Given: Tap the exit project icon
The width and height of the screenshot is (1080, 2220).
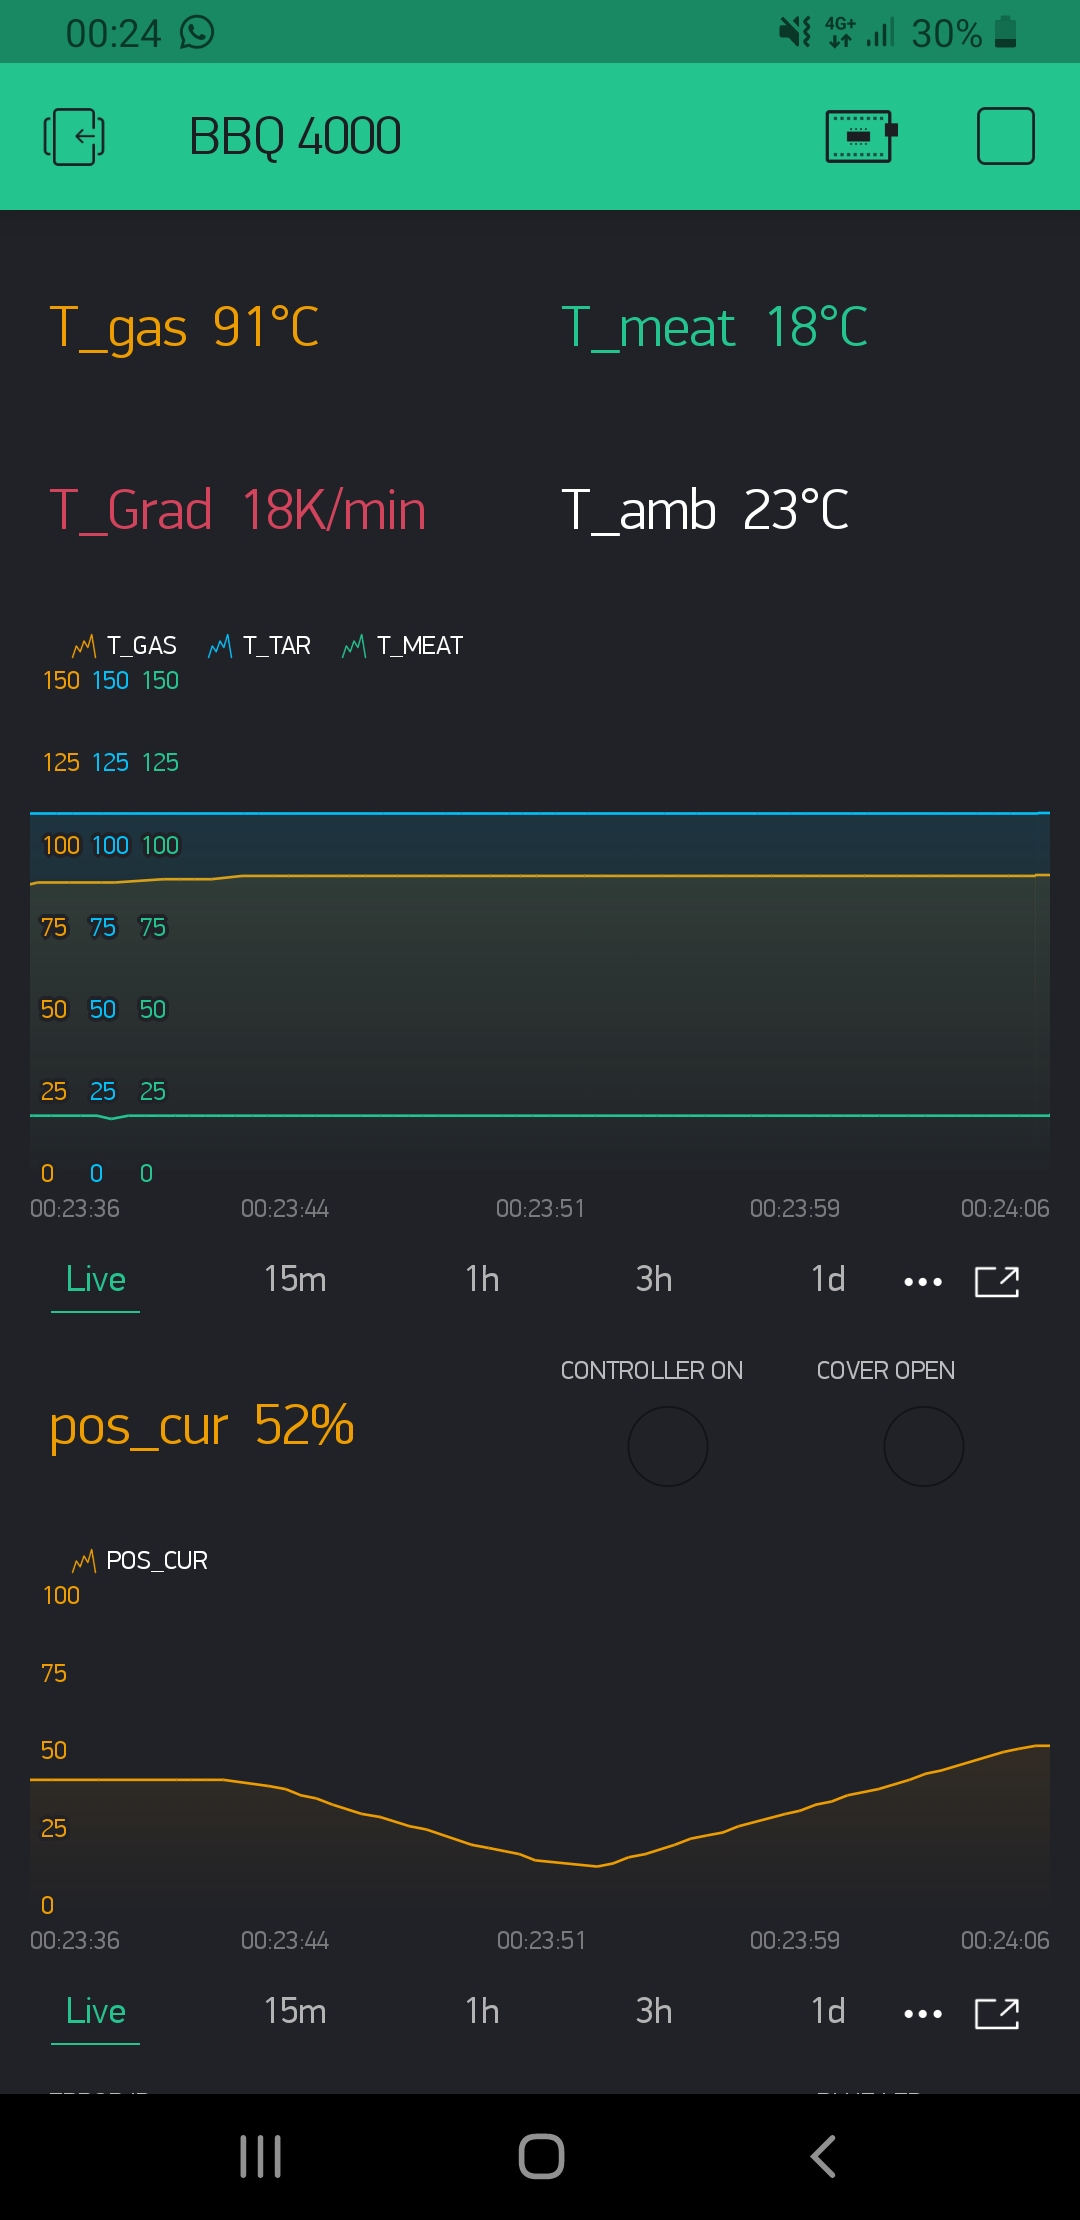Looking at the screenshot, I should click(x=74, y=136).
